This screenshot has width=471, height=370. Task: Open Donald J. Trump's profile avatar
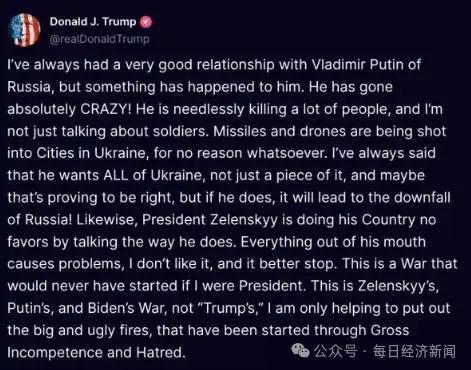[24, 30]
